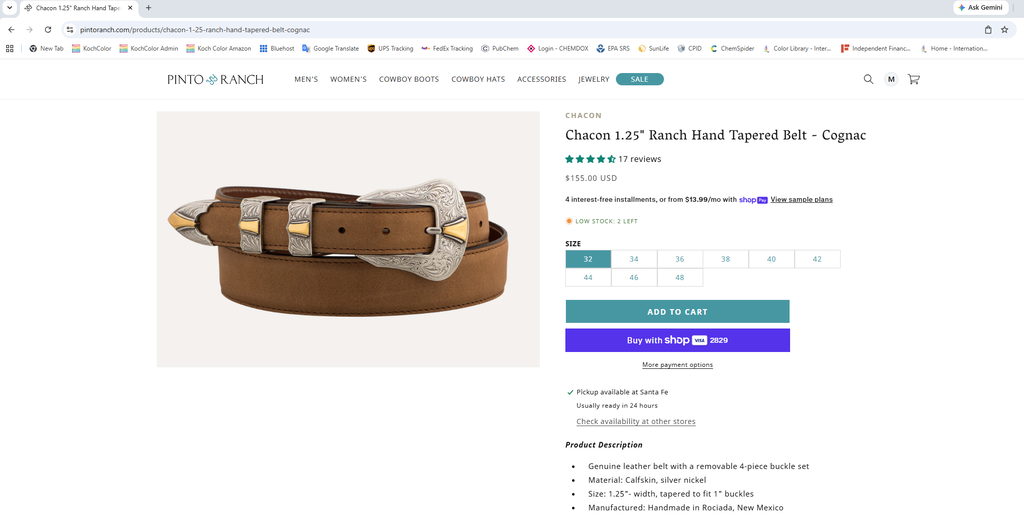Open the account icon labeled M
Image resolution: width=1024 pixels, height=516 pixels.
(x=891, y=79)
